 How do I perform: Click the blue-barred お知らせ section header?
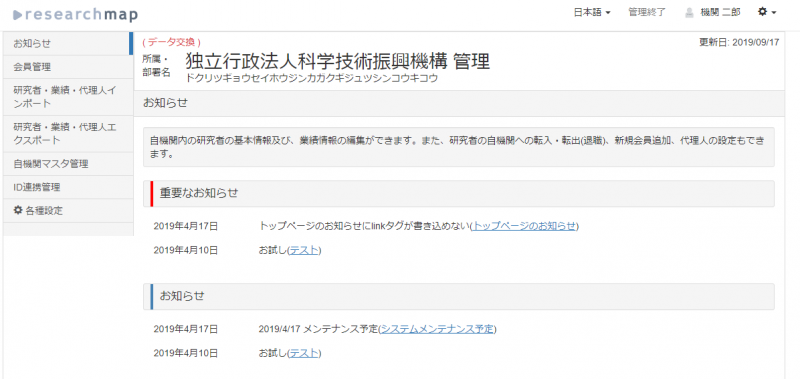(x=459, y=296)
